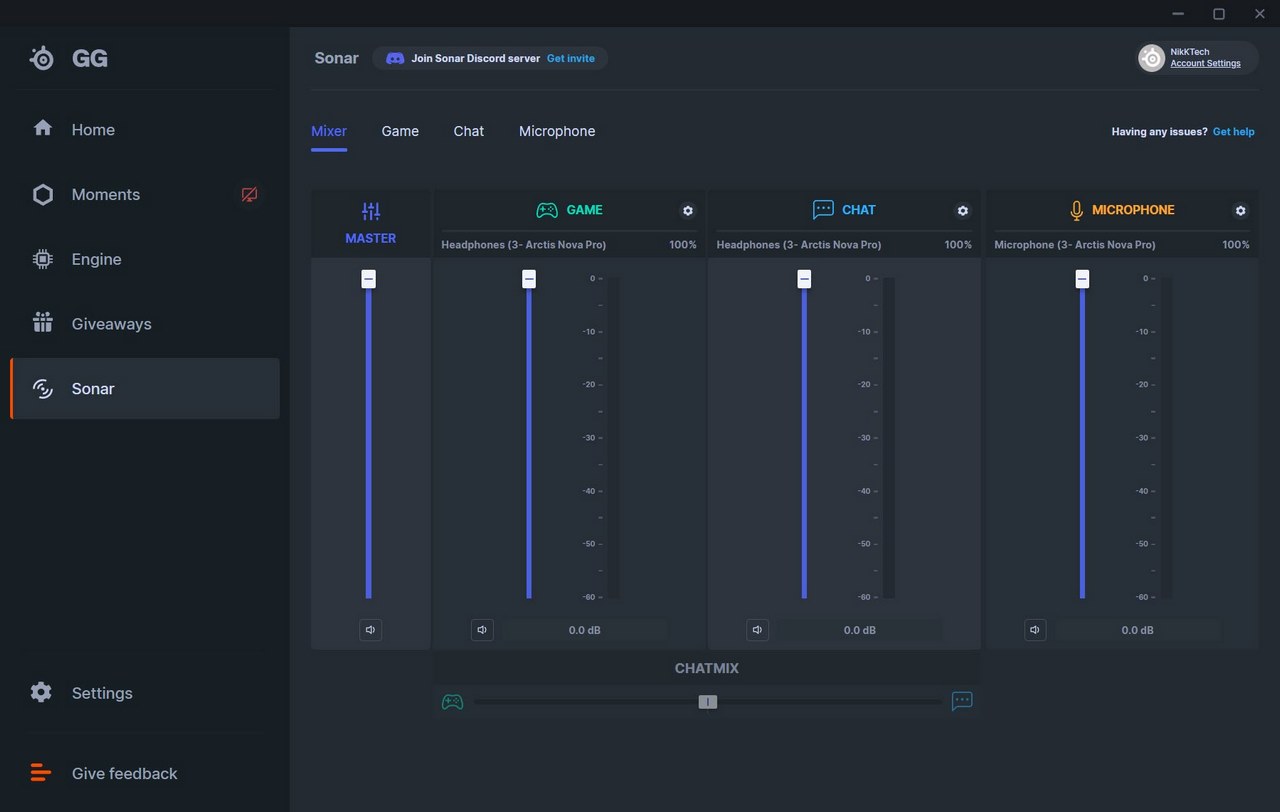1280x812 pixels.
Task: Open Chat channel settings gear
Action: tap(962, 211)
